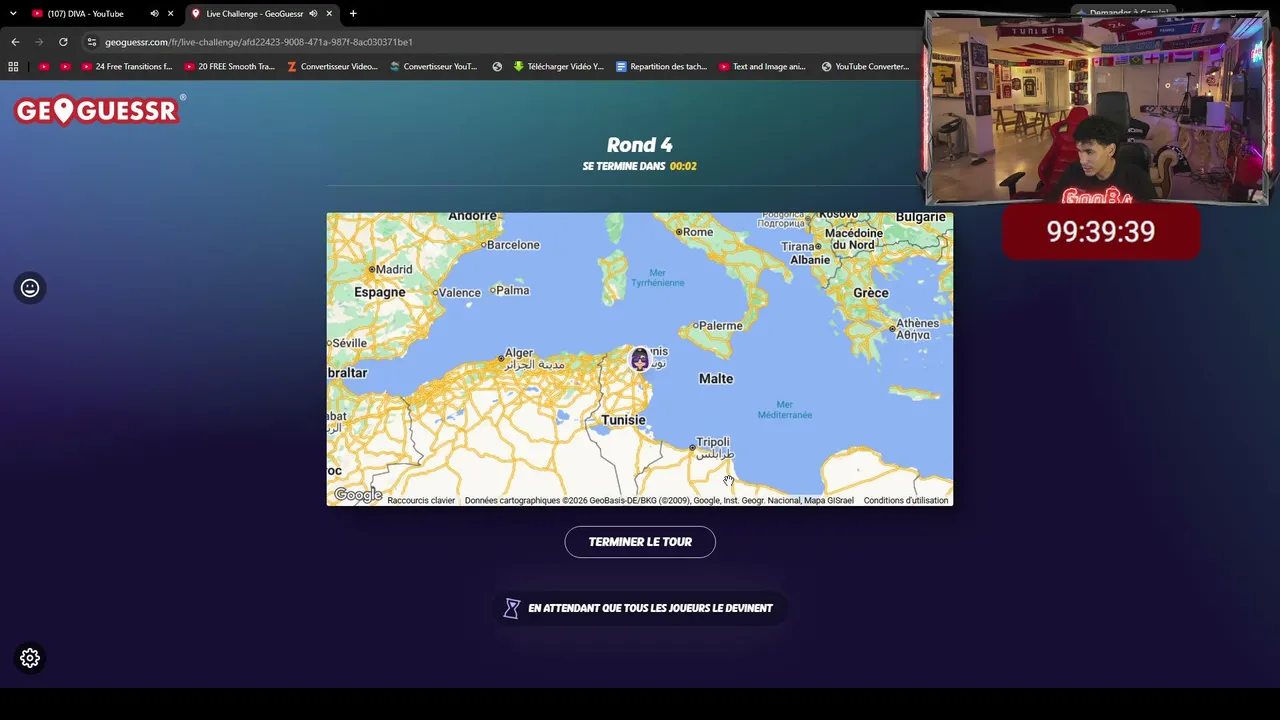Mute the DIVA YouTube tab audio
The image size is (1280, 720).
tap(154, 14)
